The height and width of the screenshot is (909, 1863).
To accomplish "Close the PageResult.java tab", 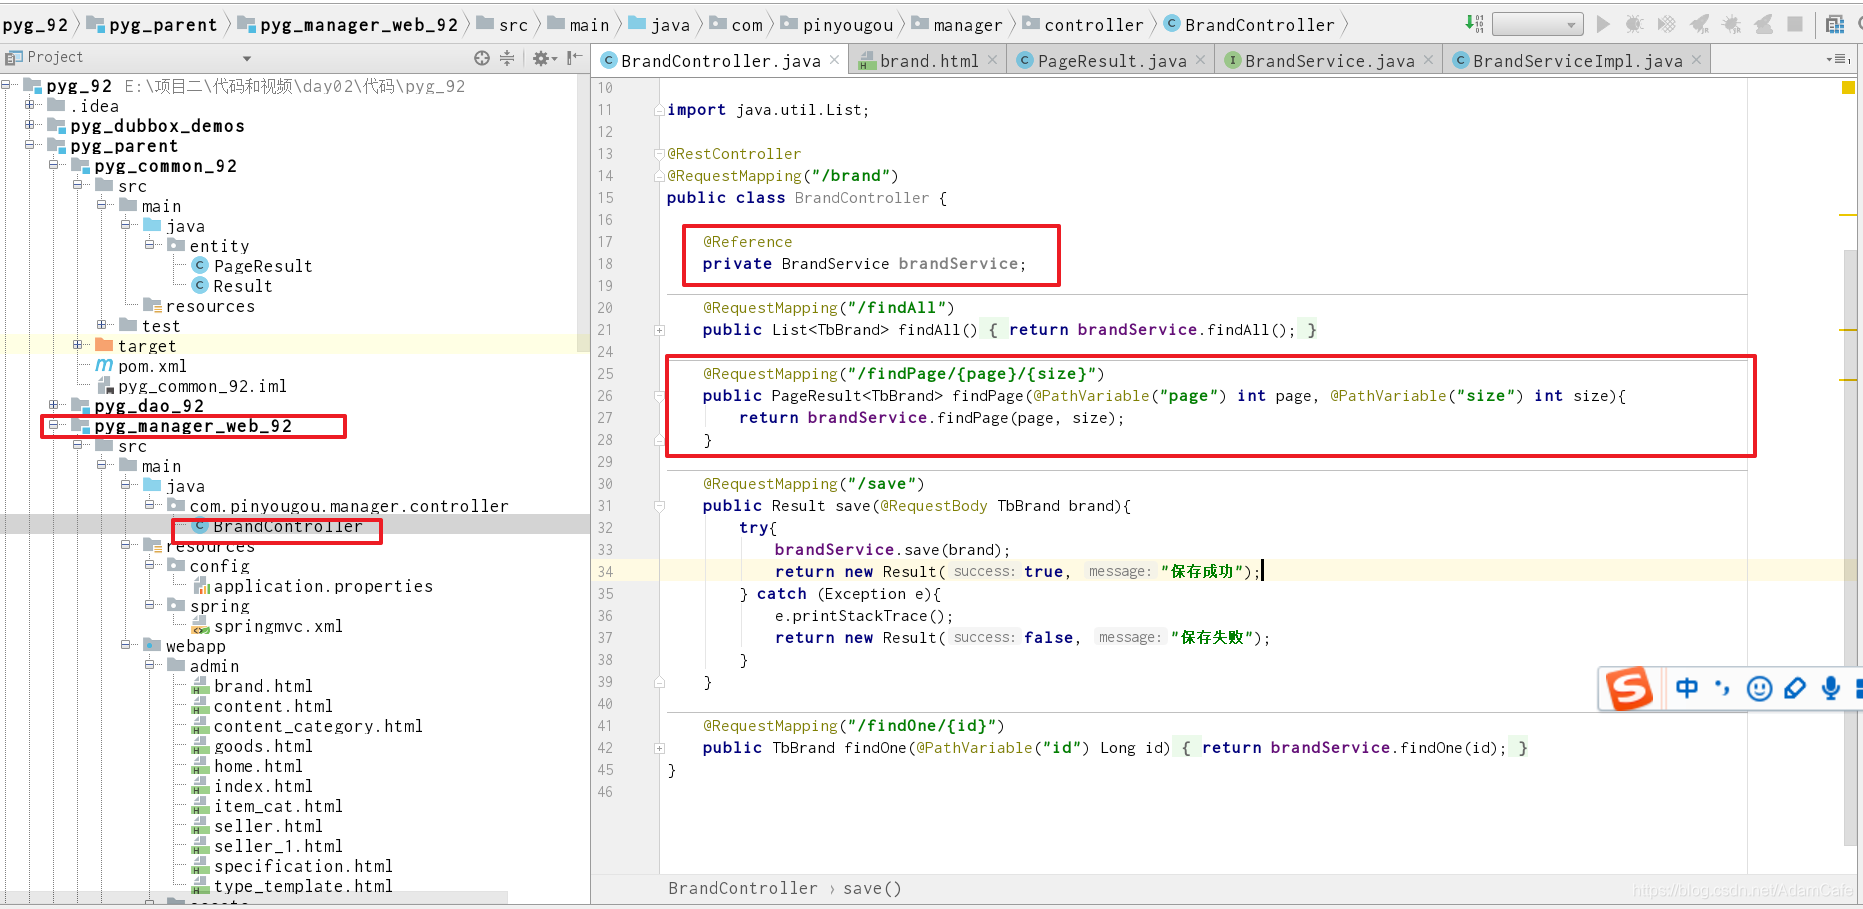I will [1200, 60].
